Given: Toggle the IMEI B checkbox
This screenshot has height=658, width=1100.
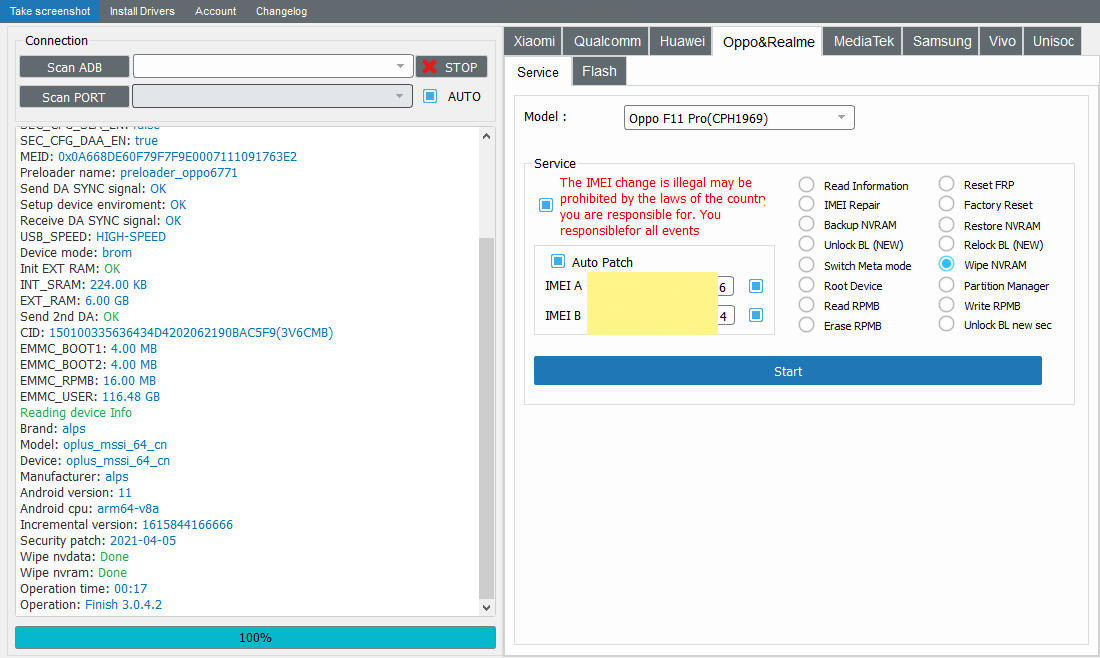Looking at the screenshot, I should coord(756,314).
